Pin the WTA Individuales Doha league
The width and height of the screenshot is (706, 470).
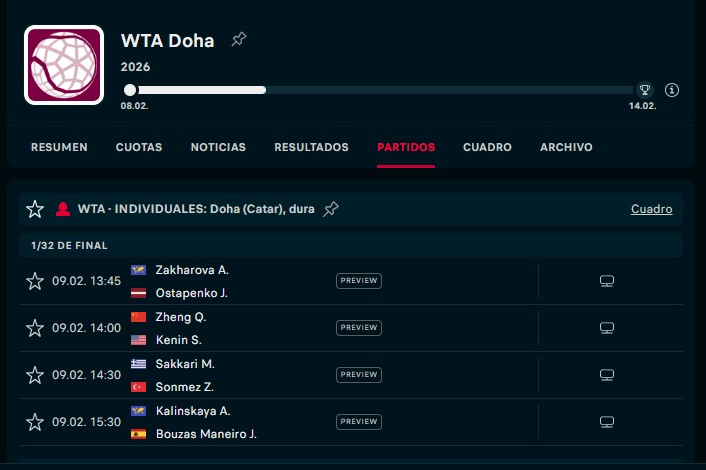click(331, 209)
